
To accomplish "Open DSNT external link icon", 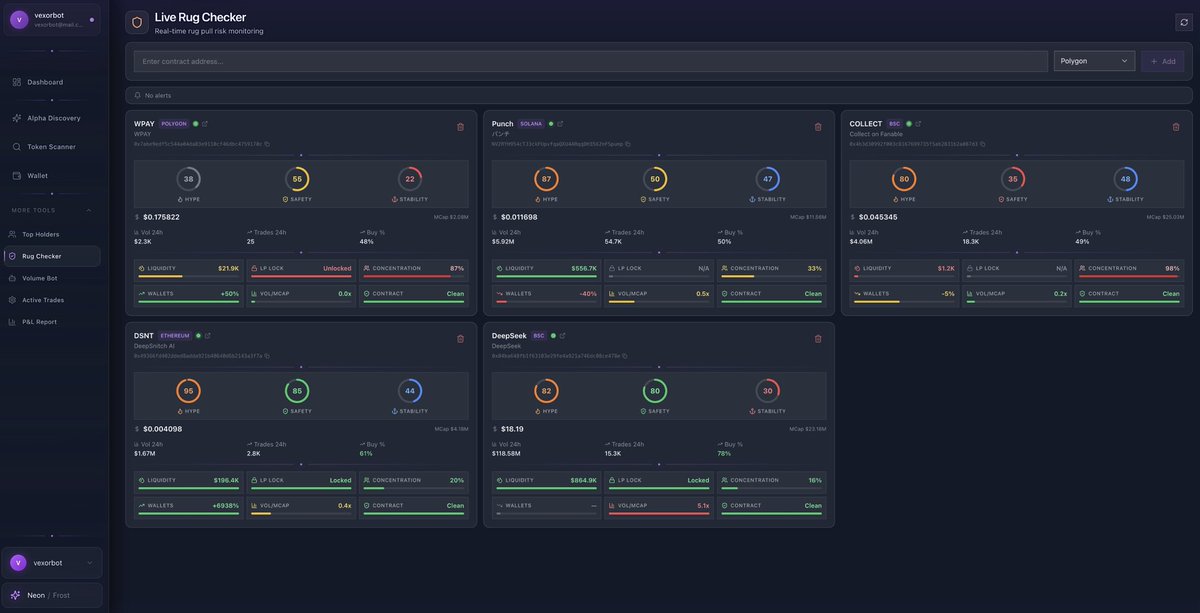I will pos(207,336).
